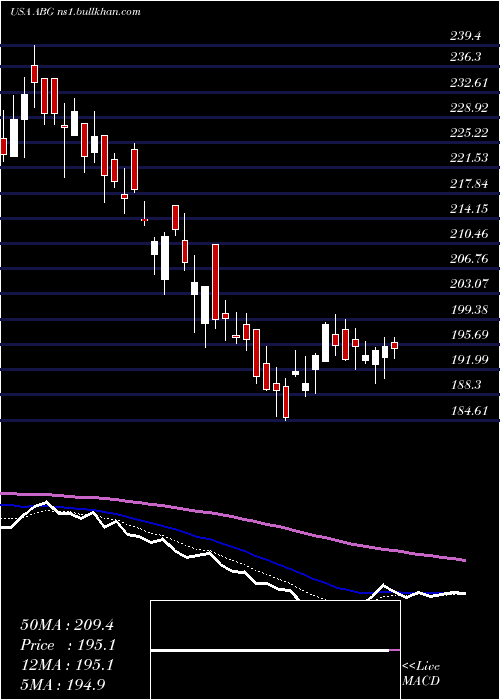Select the 232.61 price level label
Screen dimensions: 500x700
coord(468,83)
